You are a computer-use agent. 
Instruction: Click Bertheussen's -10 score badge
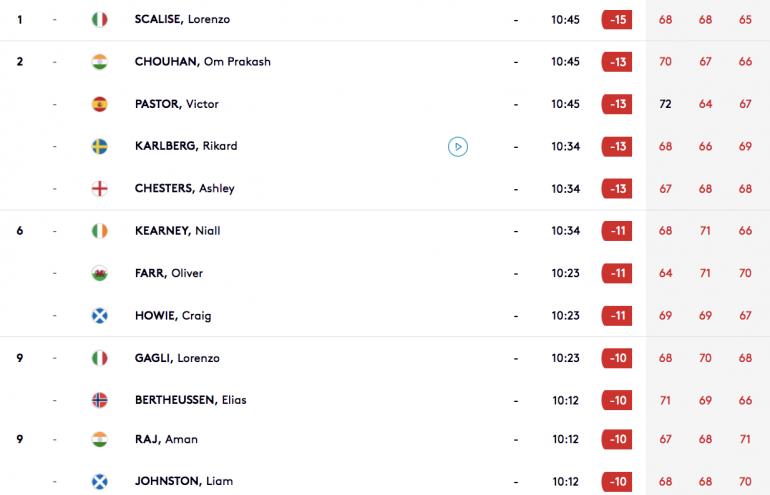[617, 400]
